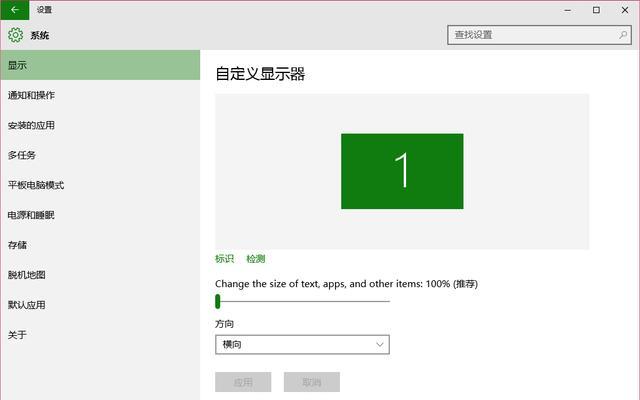
Task: Open 存储 settings page
Action: coord(100,245)
